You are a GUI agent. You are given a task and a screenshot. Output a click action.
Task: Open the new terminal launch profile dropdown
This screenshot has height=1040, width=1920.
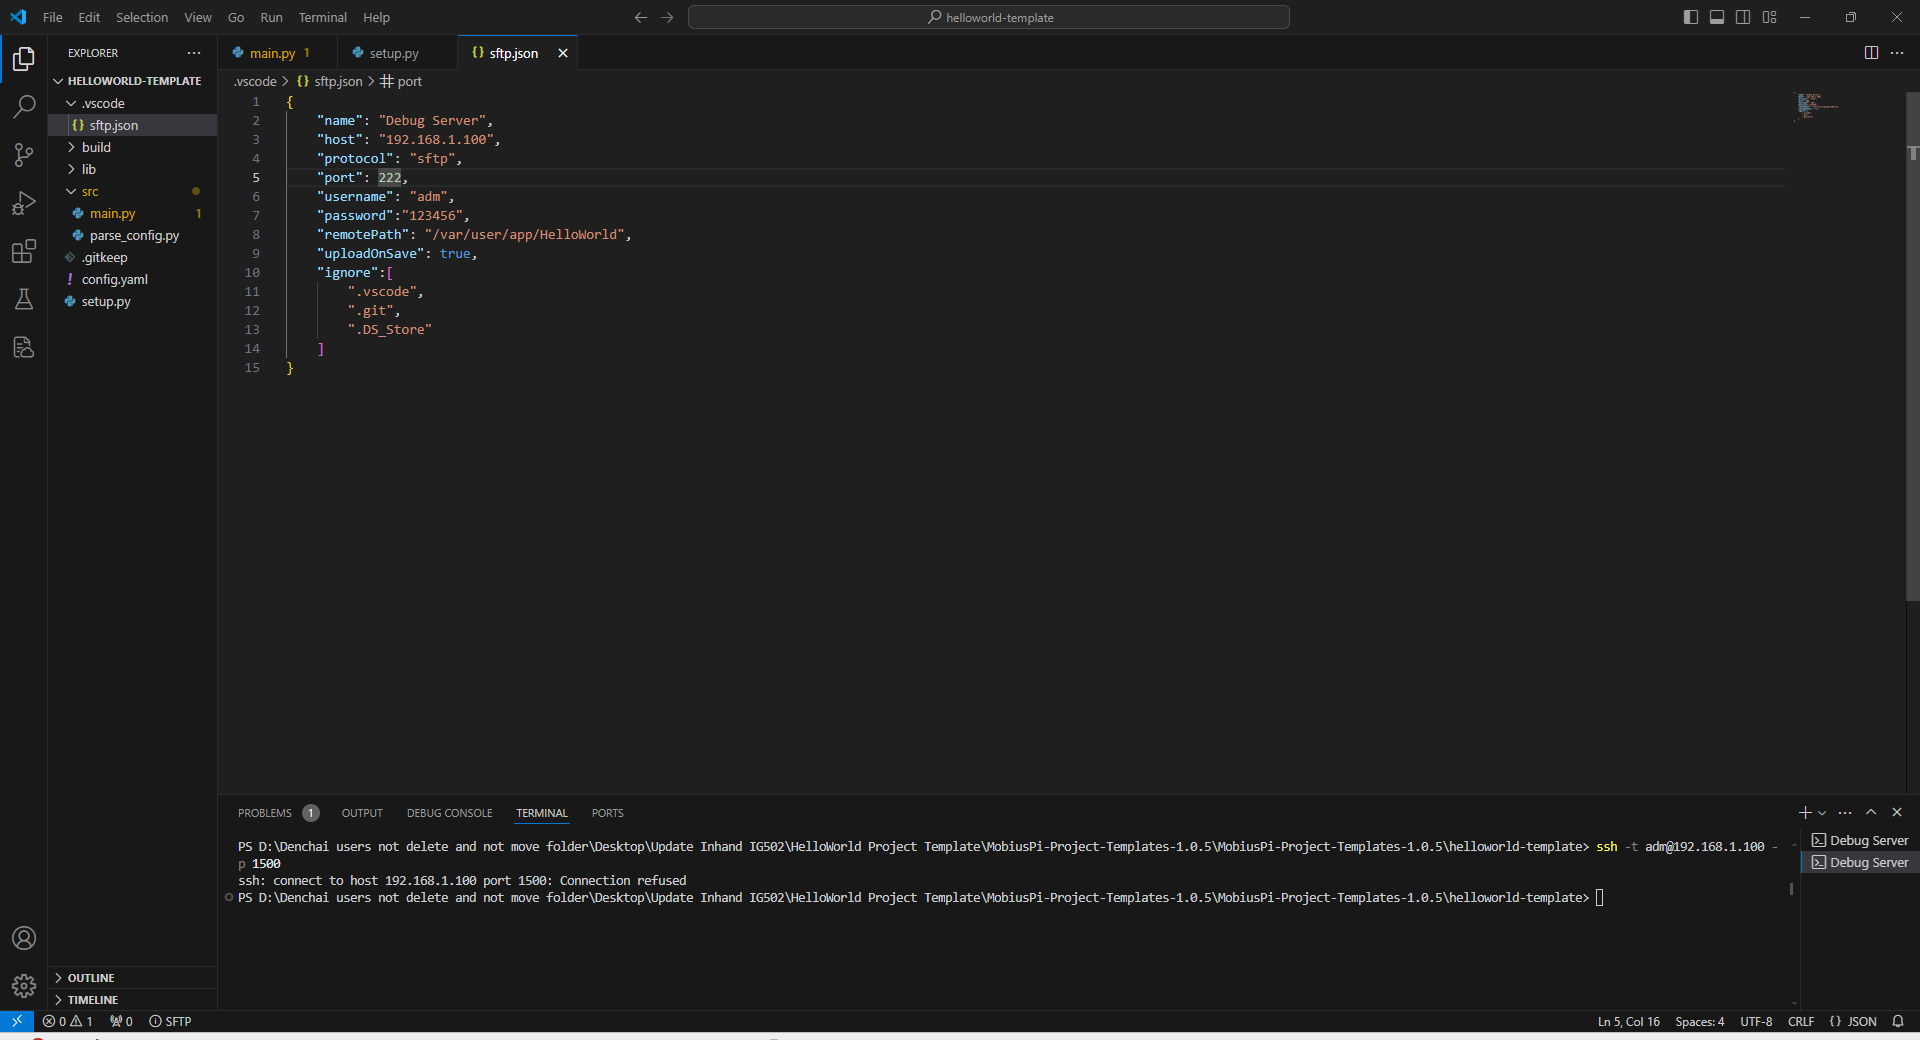pos(1822,813)
